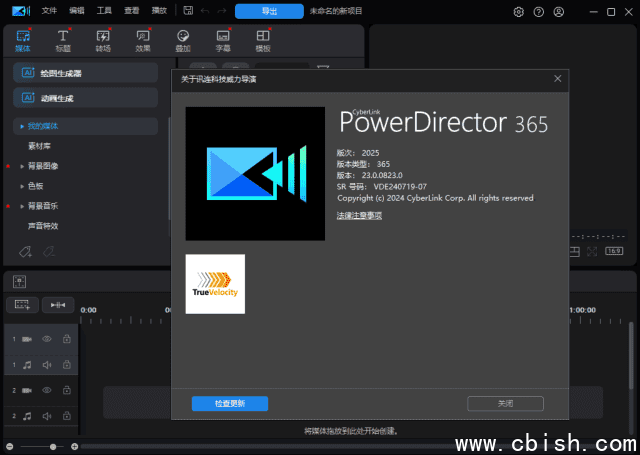640x455 pixels.
Task: Mute audio track 1 speaker icon
Action: [x=46, y=365]
